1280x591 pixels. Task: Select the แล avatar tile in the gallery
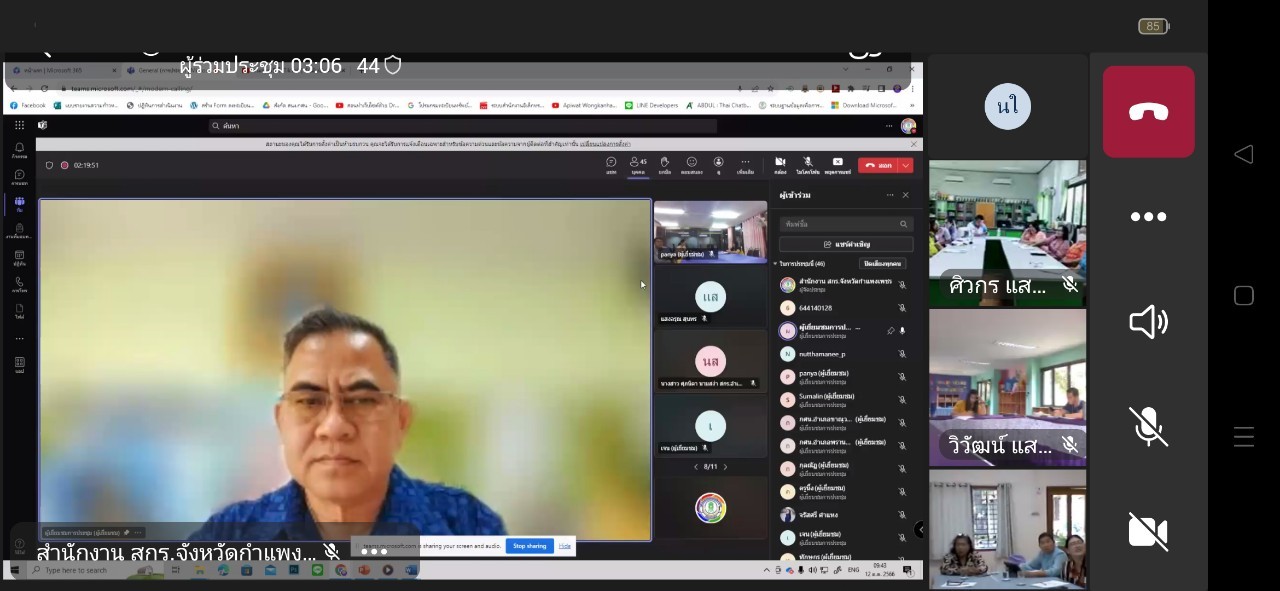(x=710, y=297)
